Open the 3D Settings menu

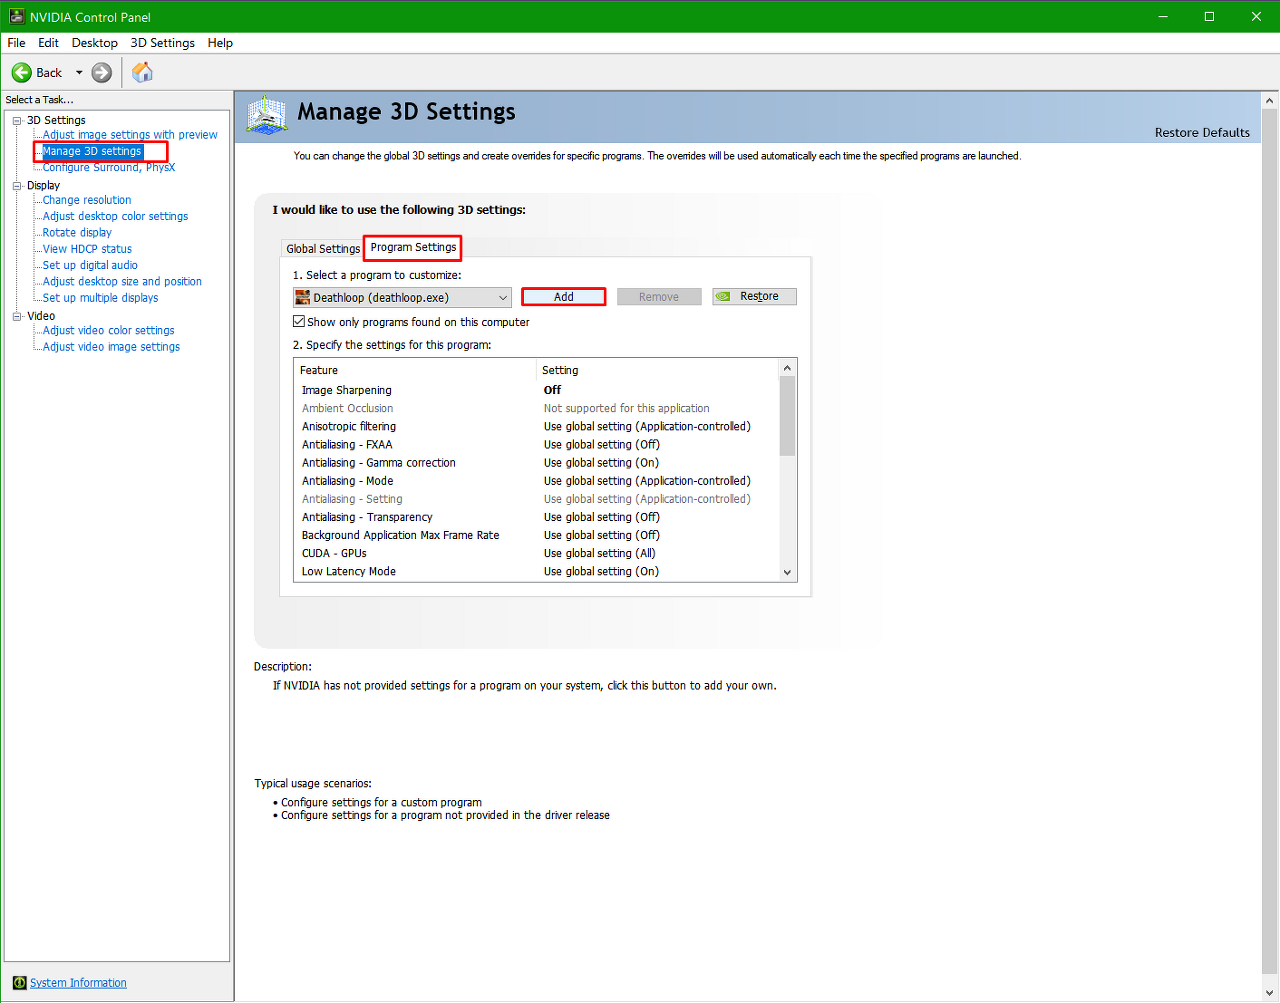coord(163,43)
